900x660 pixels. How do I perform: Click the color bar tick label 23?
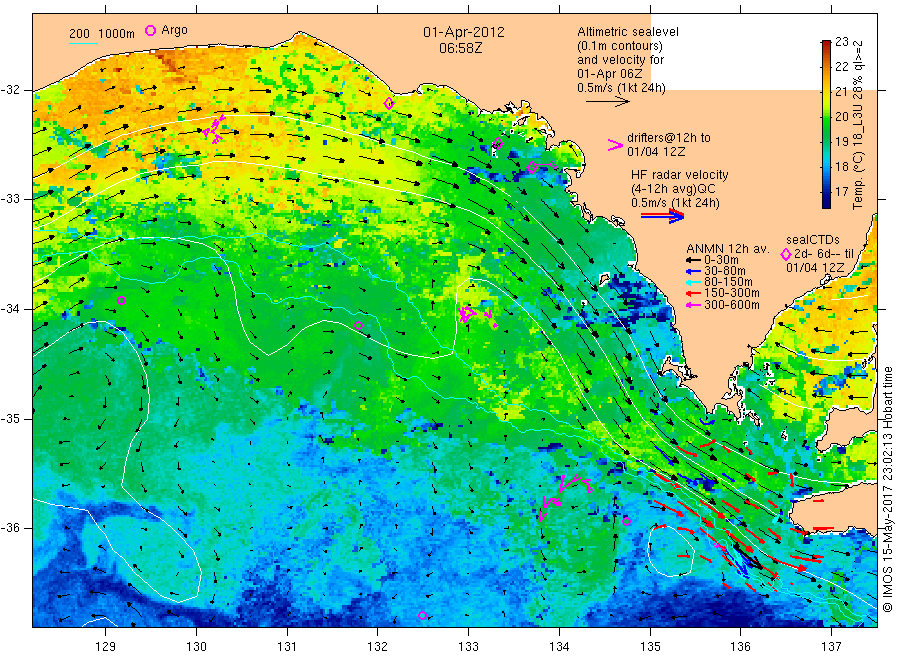(x=841, y=41)
